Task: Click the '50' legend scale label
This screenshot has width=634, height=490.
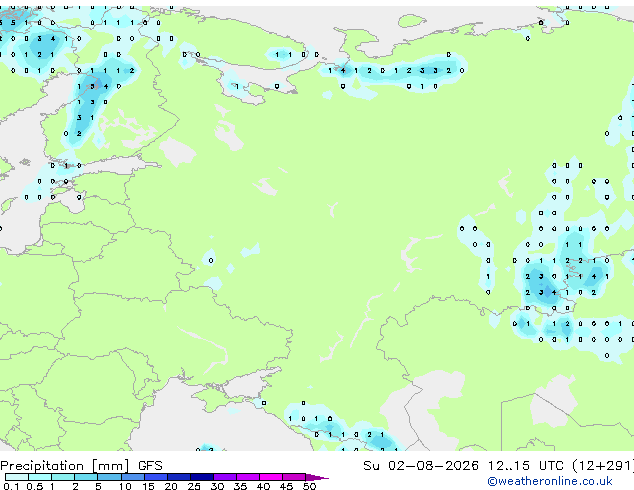Action: pyautogui.click(x=309, y=486)
